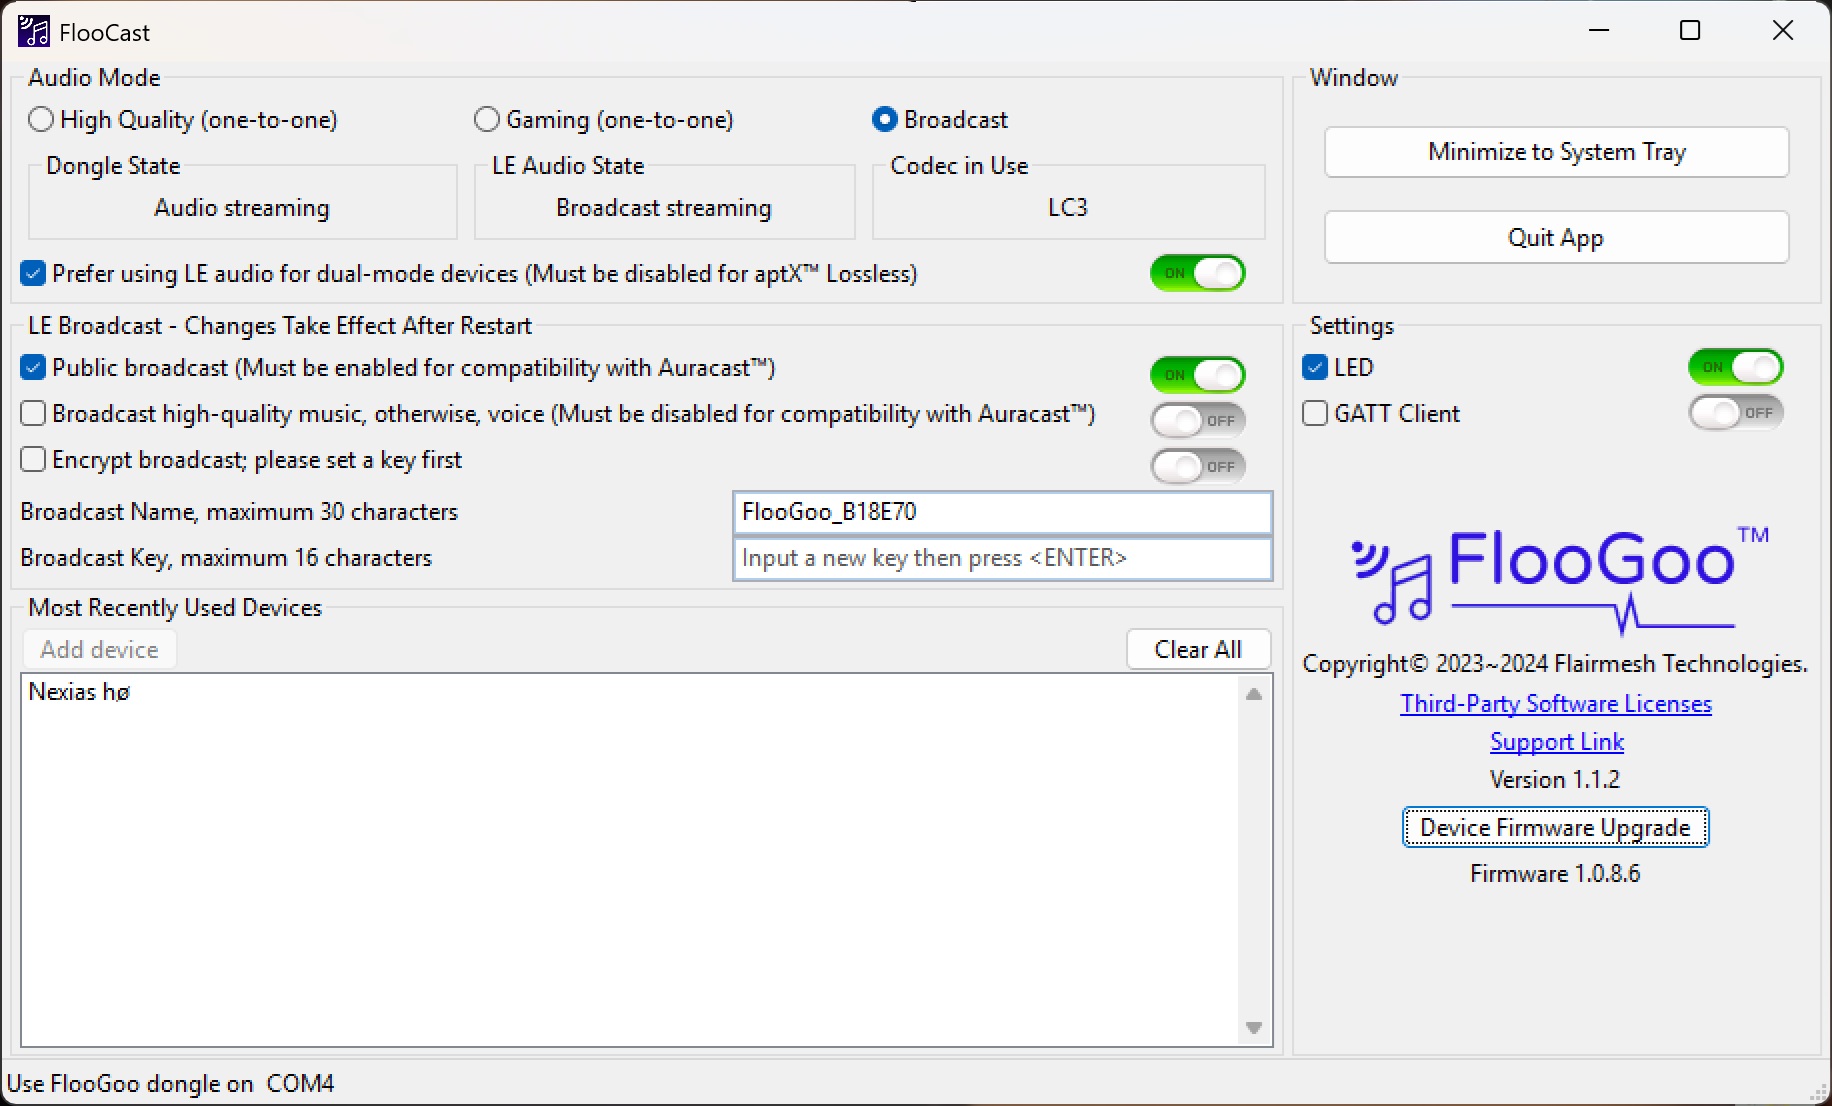Toggle the LE audio preference ON switch
Image resolution: width=1832 pixels, height=1106 pixels.
tap(1197, 273)
